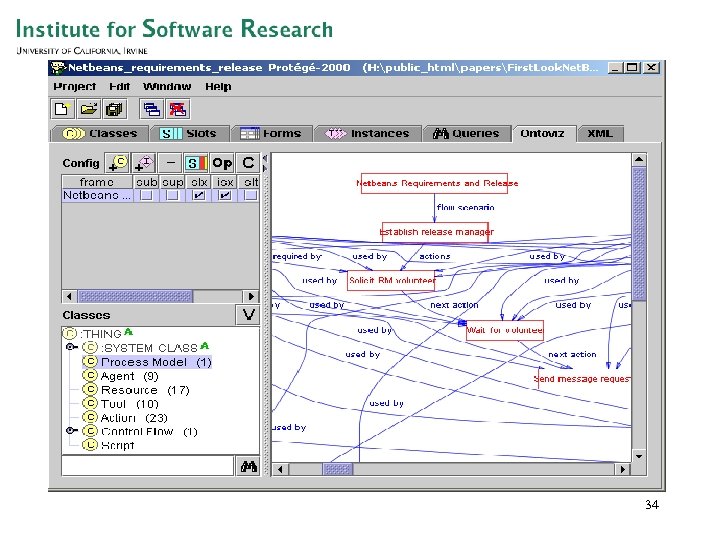This screenshot has width=720, height=540.
Task: Select the Netbeans frame row in config table
Action: tap(161, 195)
